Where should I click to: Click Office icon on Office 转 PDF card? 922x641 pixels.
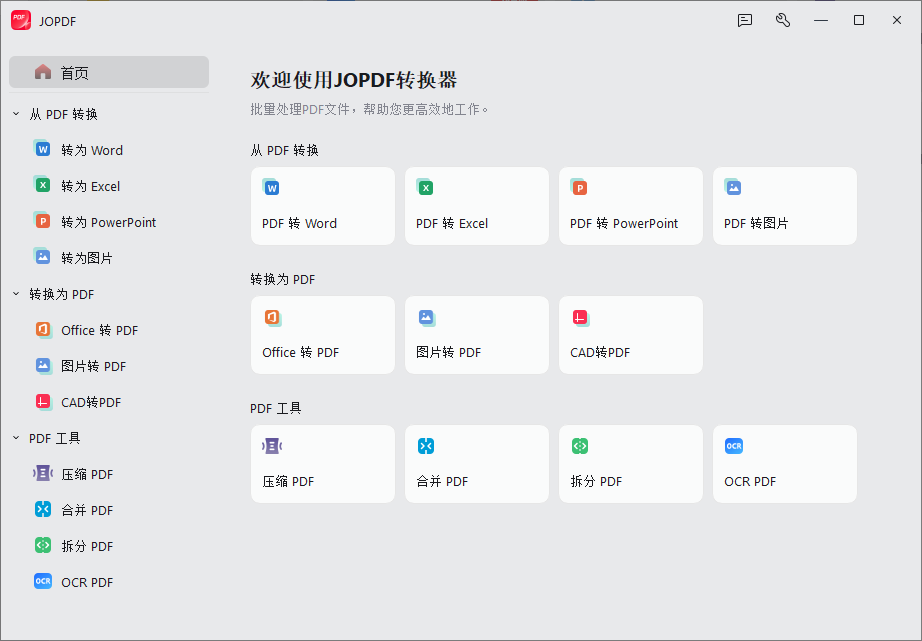(x=272, y=318)
